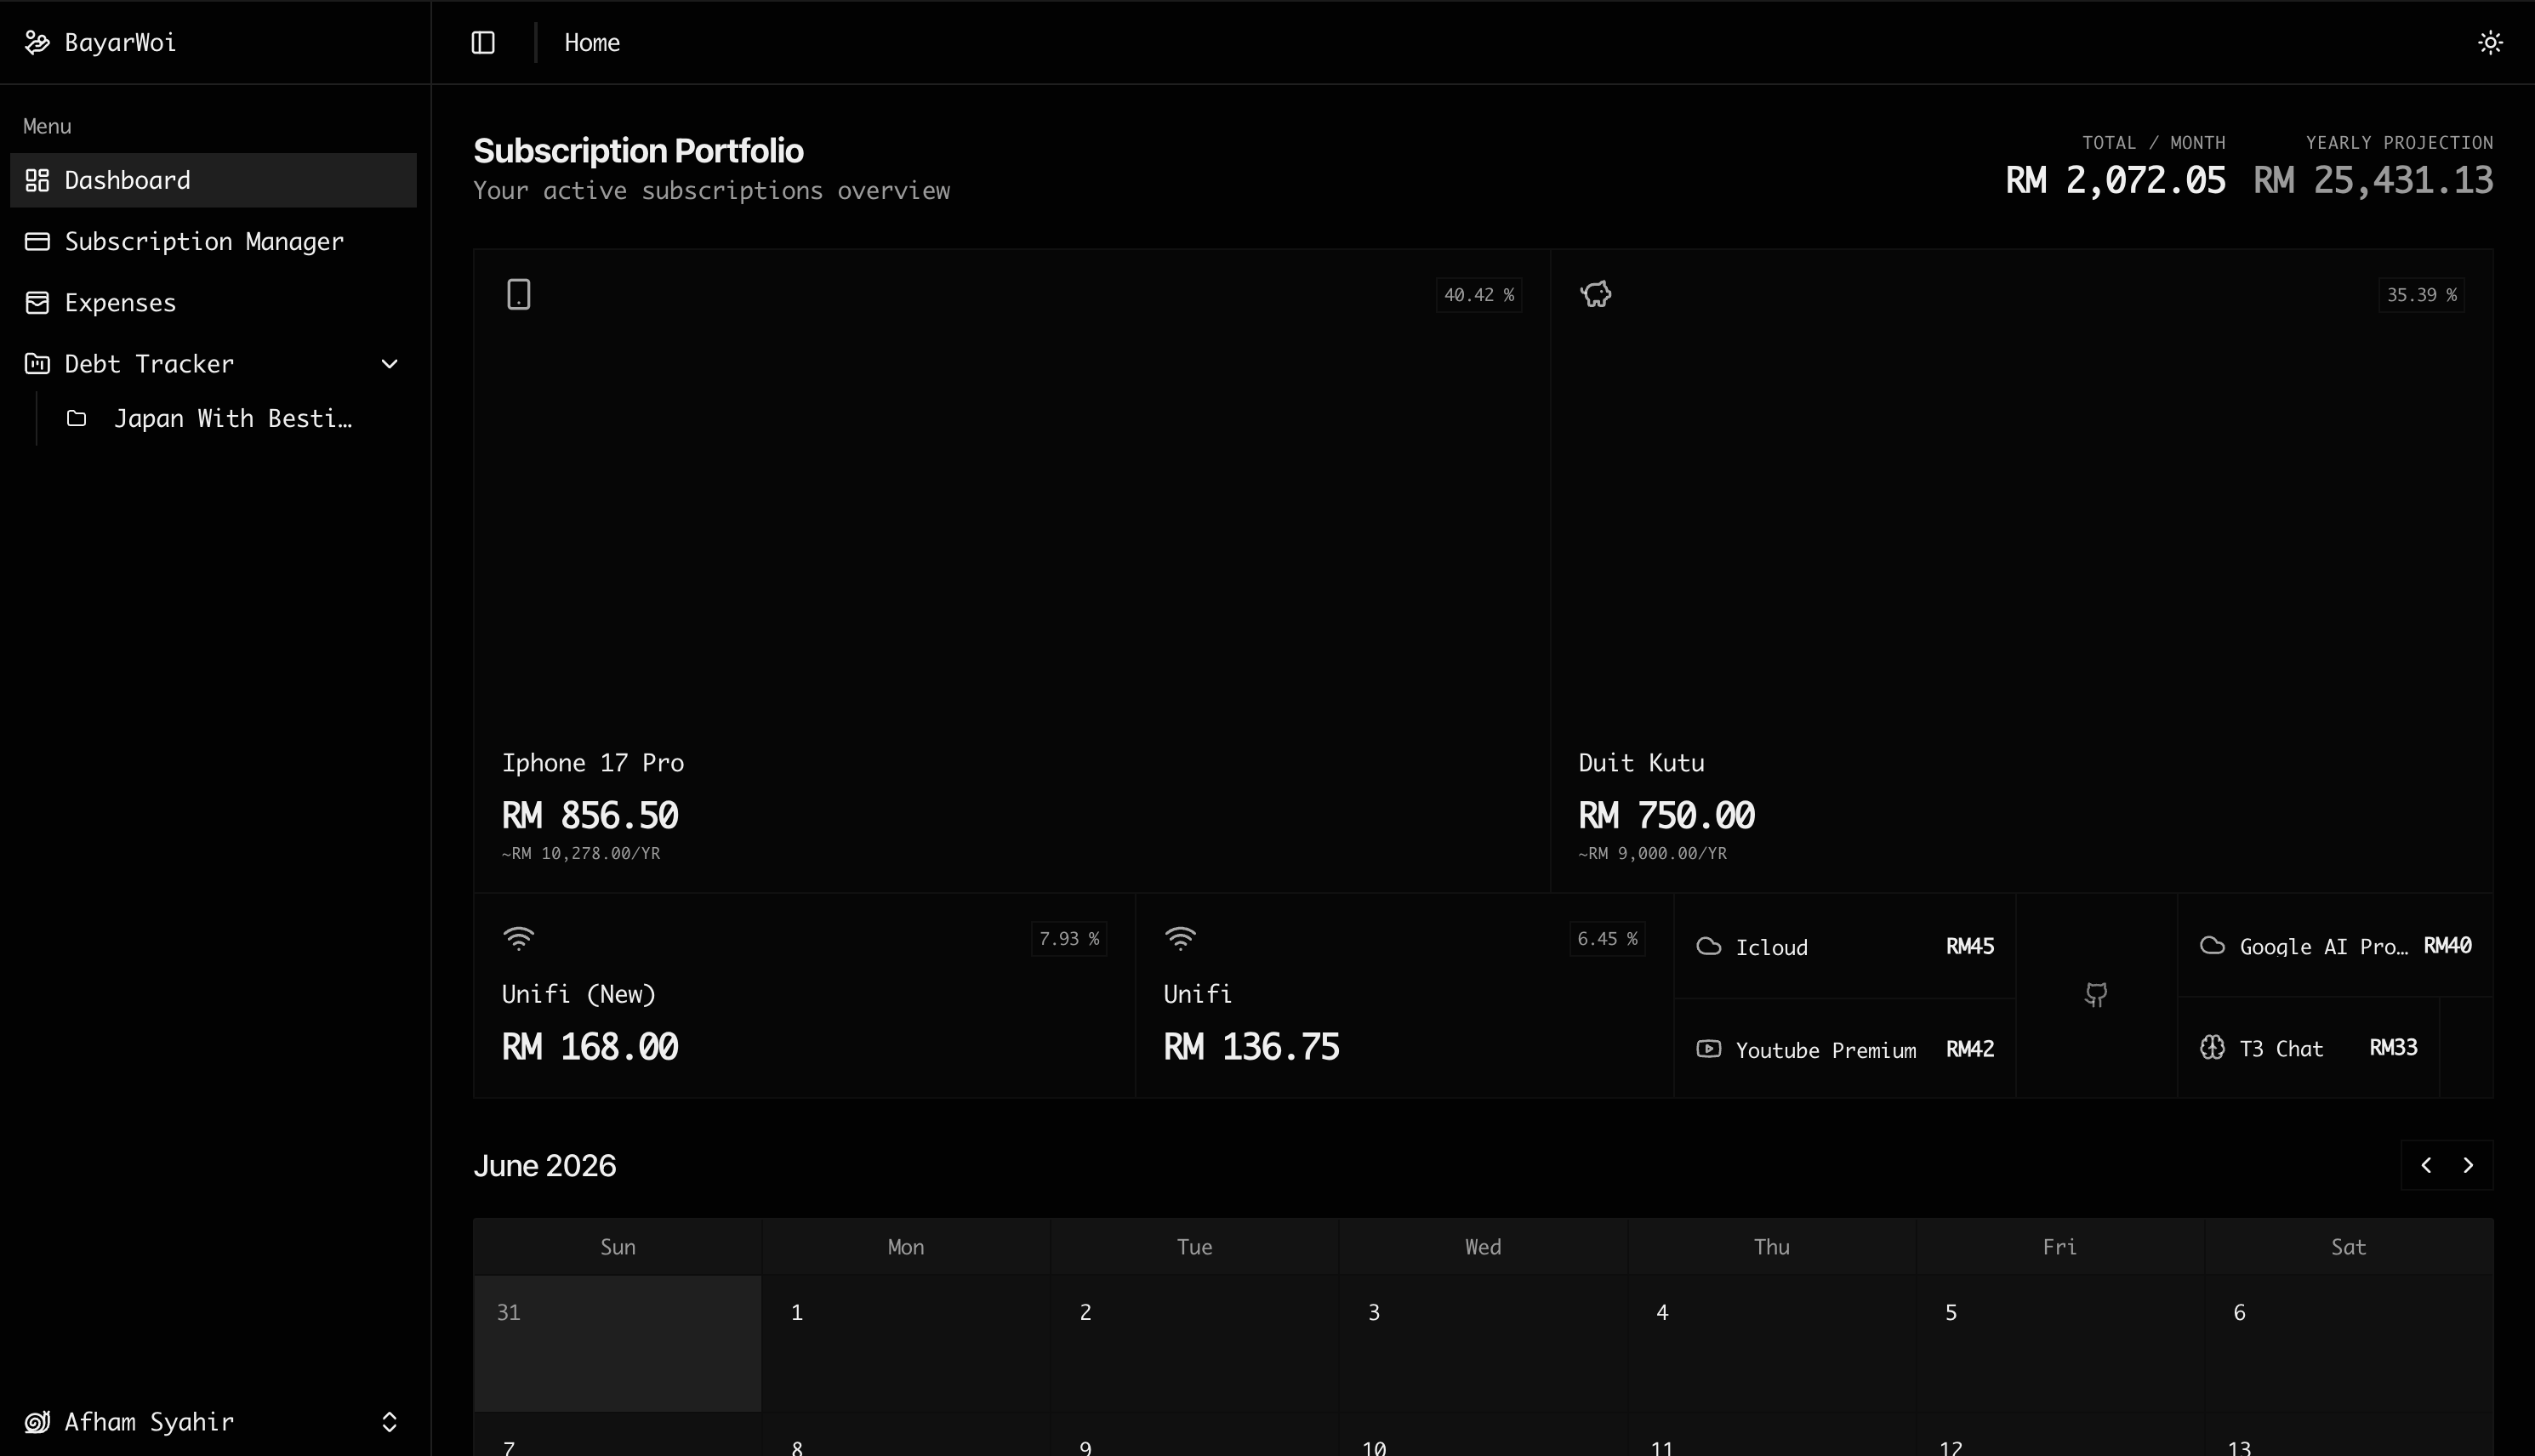Select calendar day 3
This screenshot has width=2535, height=1456.
(1483, 1343)
